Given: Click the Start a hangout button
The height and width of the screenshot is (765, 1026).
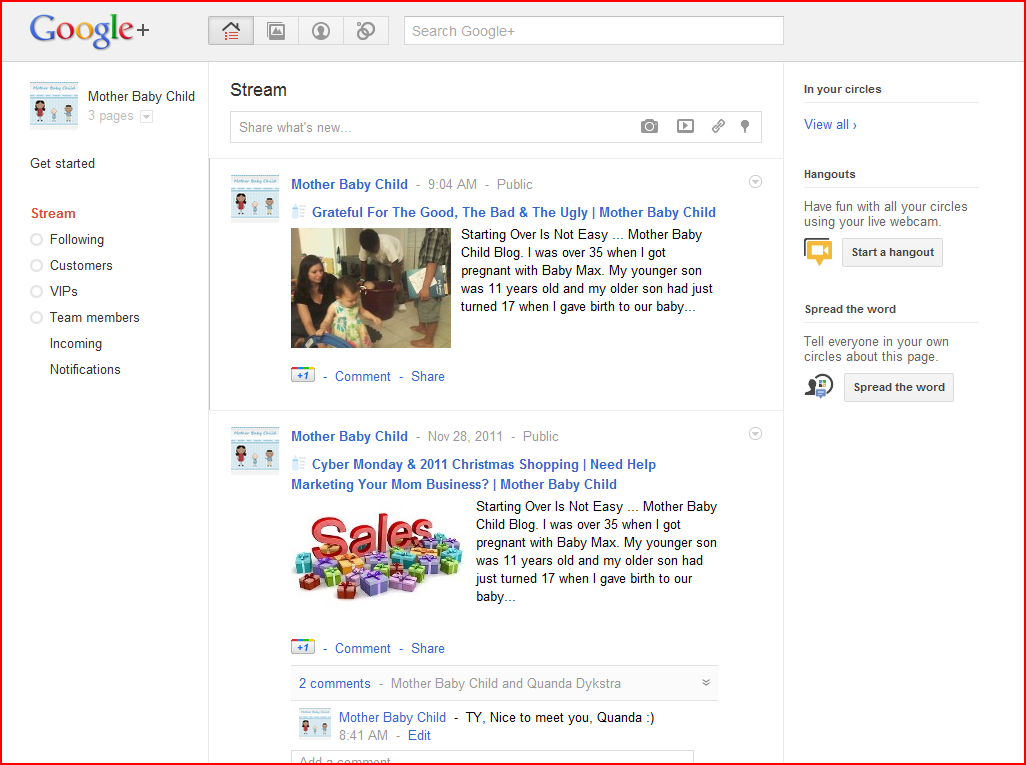Looking at the screenshot, I should (x=893, y=253).
